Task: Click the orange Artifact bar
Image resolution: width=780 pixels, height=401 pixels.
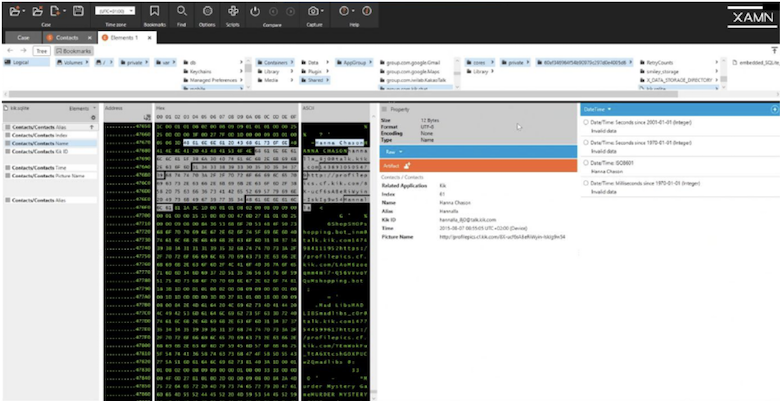Action: pyautogui.click(x=478, y=166)
